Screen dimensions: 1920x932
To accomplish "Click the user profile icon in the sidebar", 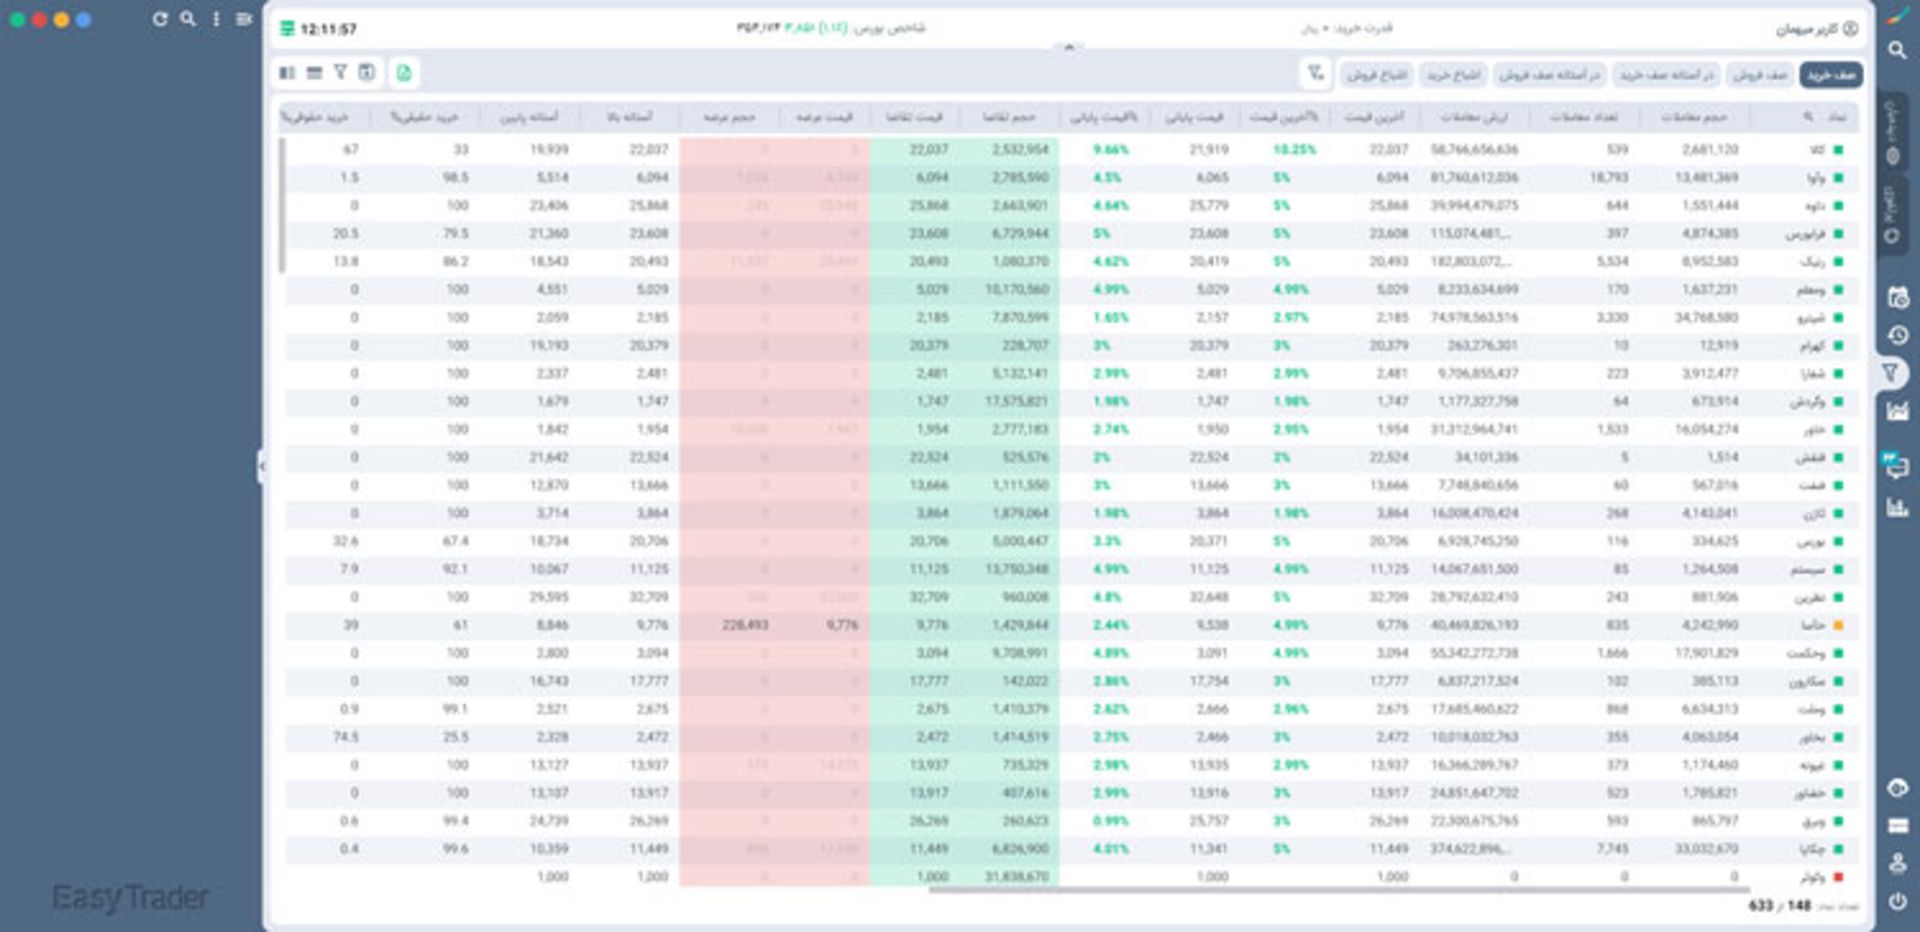I will point(1897,864).
